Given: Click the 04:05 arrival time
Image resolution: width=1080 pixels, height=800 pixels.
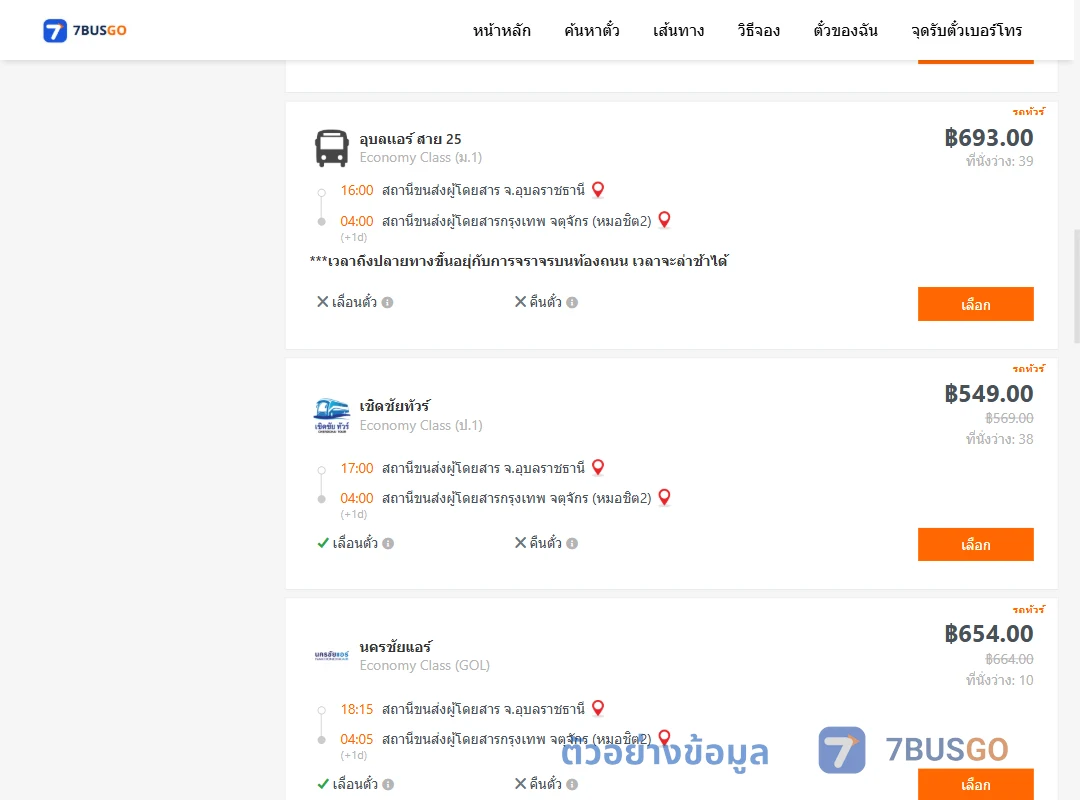Looking at the screenshot, I should click(x=357, y=739).
